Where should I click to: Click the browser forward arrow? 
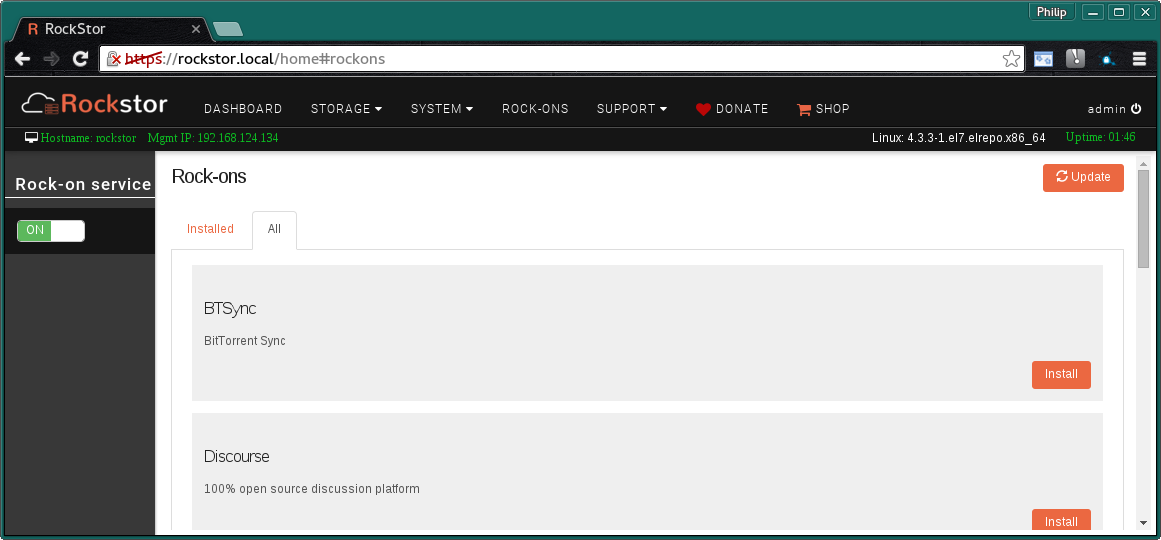51,59
